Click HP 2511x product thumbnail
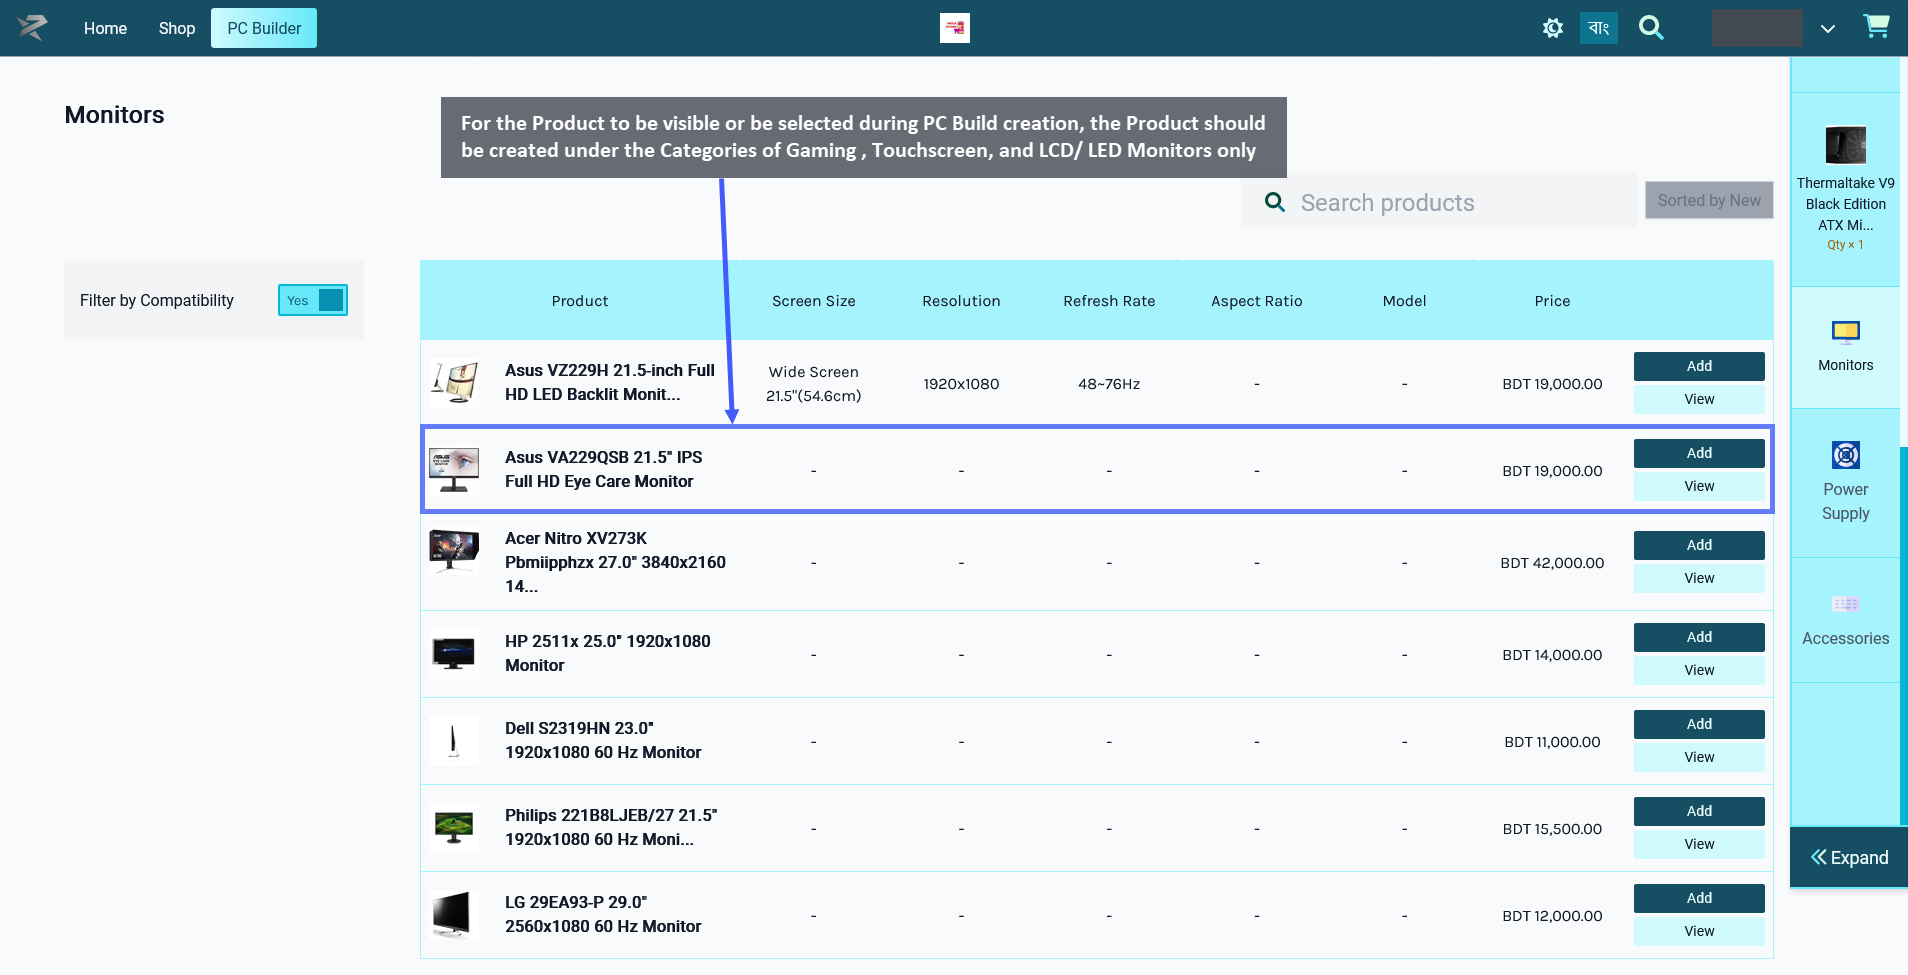This screenshot has height=975, width=1908. click(x=454, y=654)
